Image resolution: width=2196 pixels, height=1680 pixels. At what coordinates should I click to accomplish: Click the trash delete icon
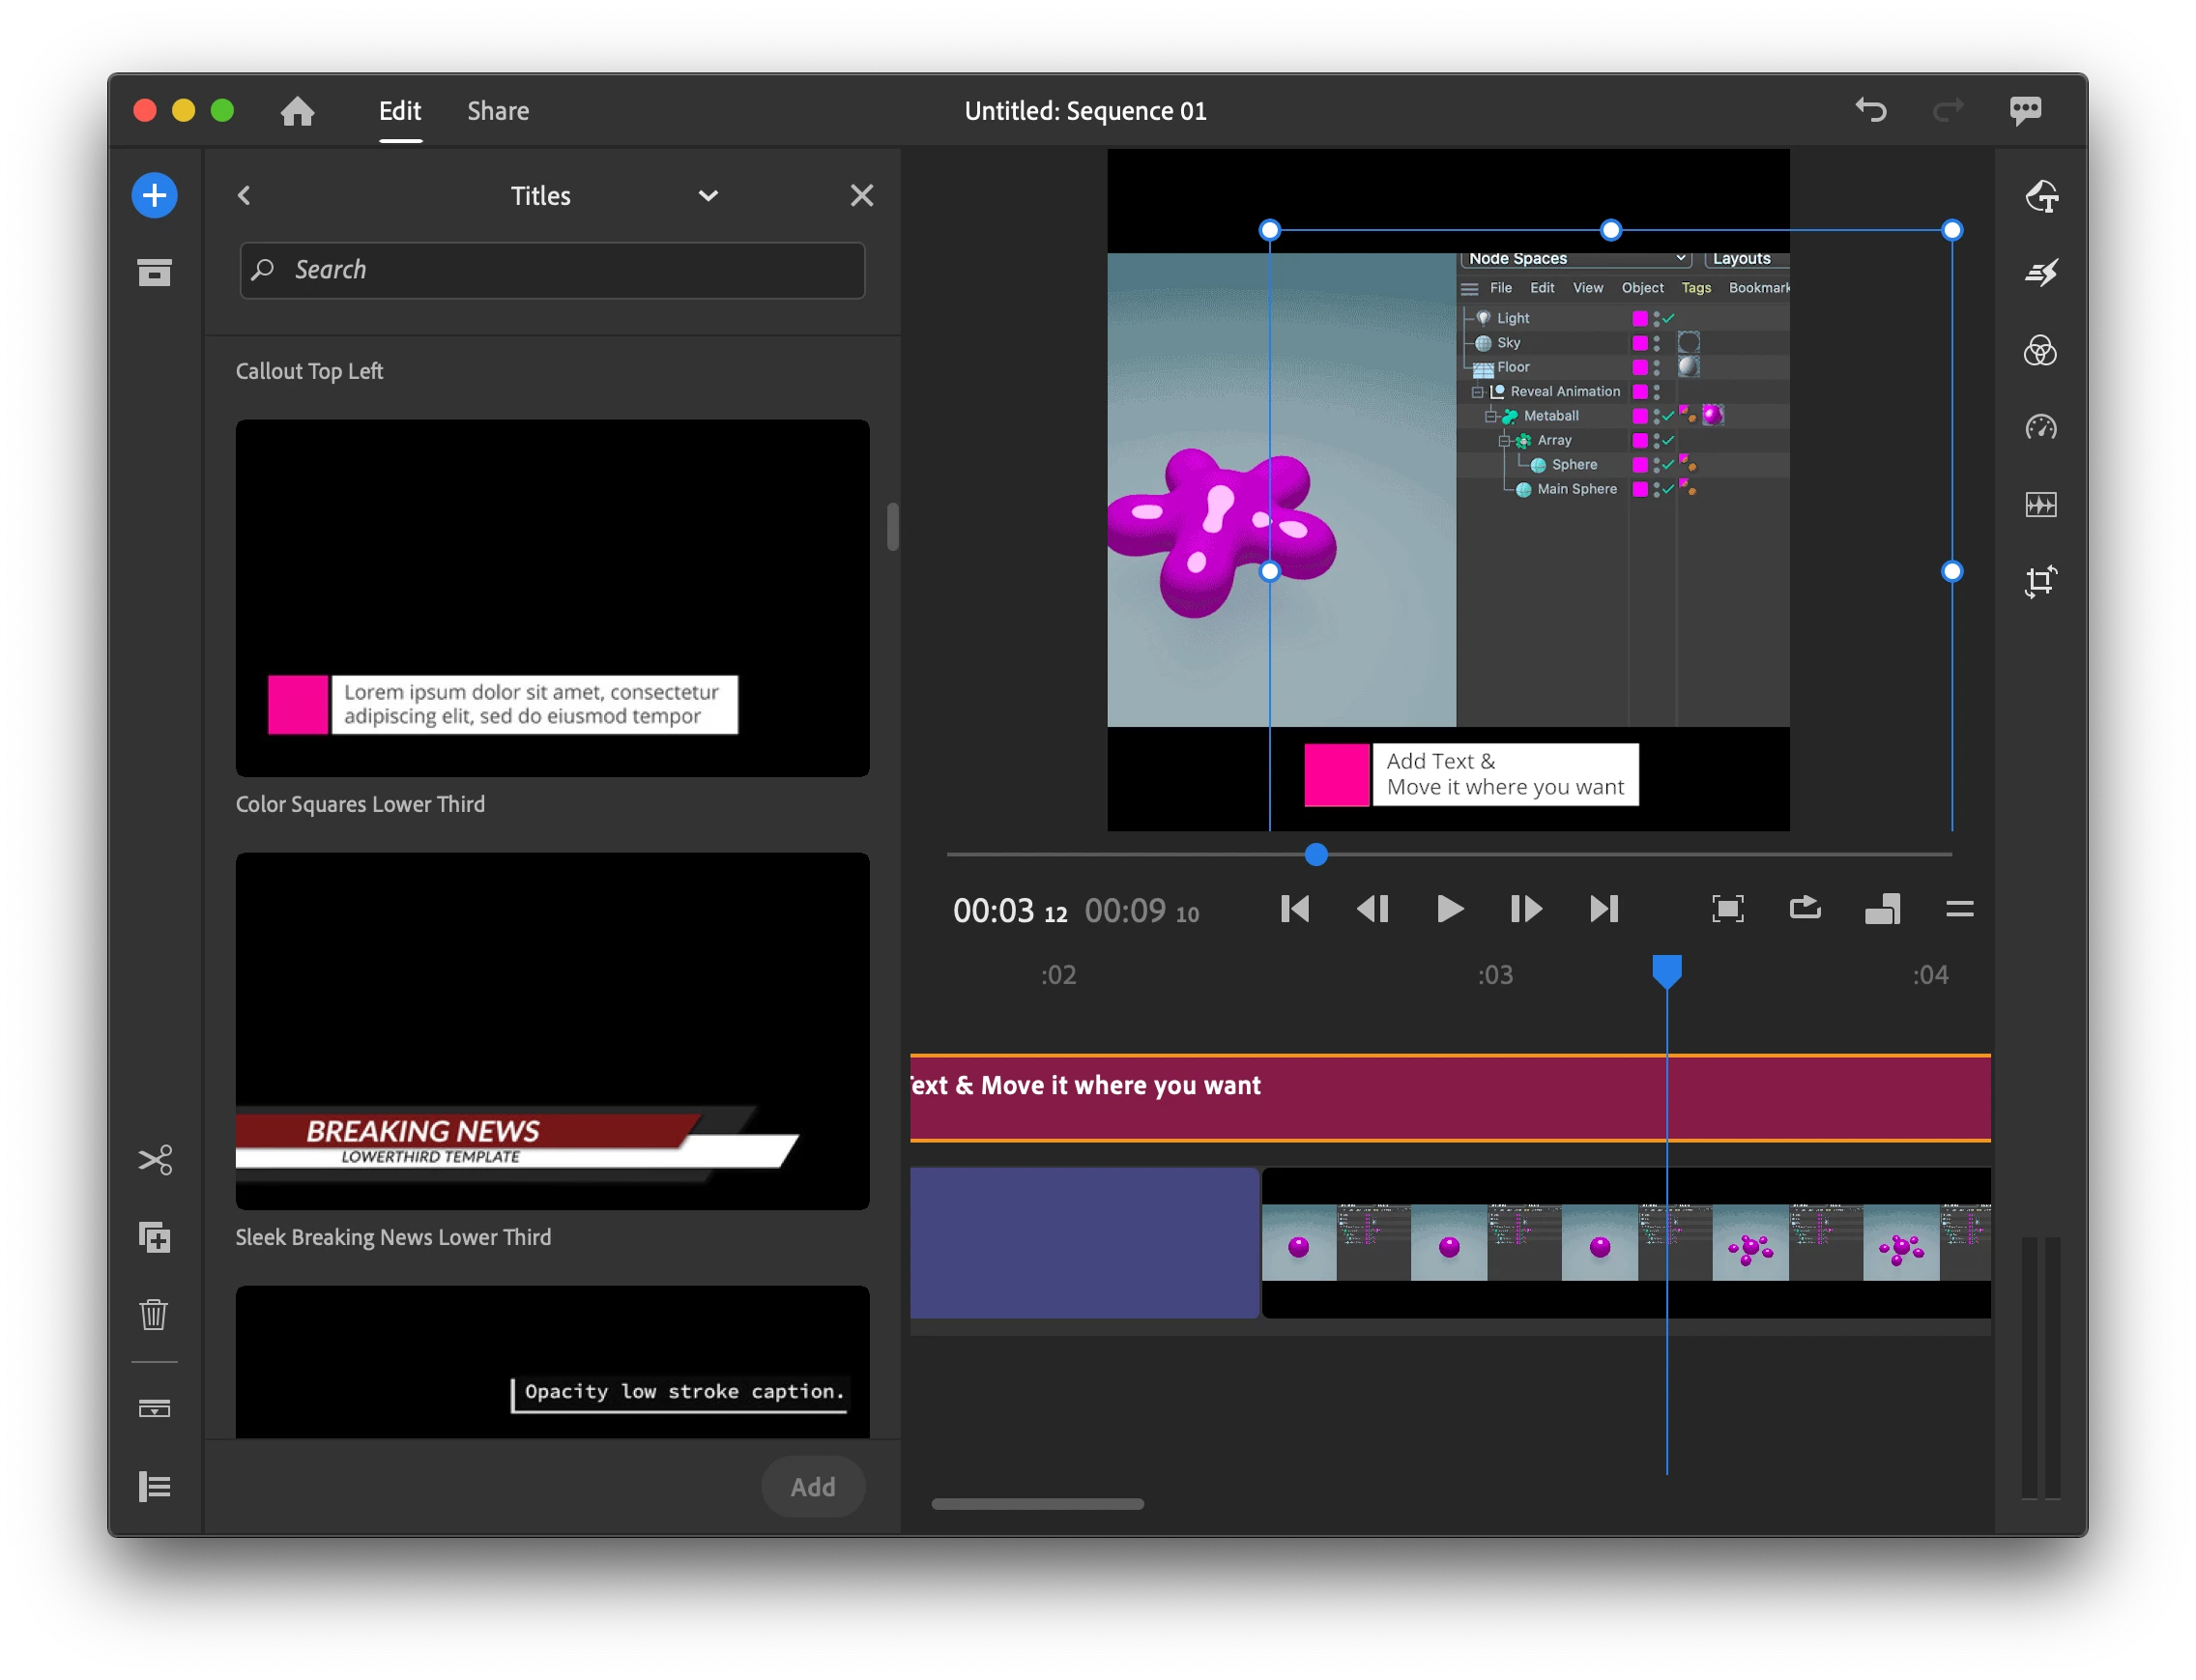click(x=154, y=1314)
